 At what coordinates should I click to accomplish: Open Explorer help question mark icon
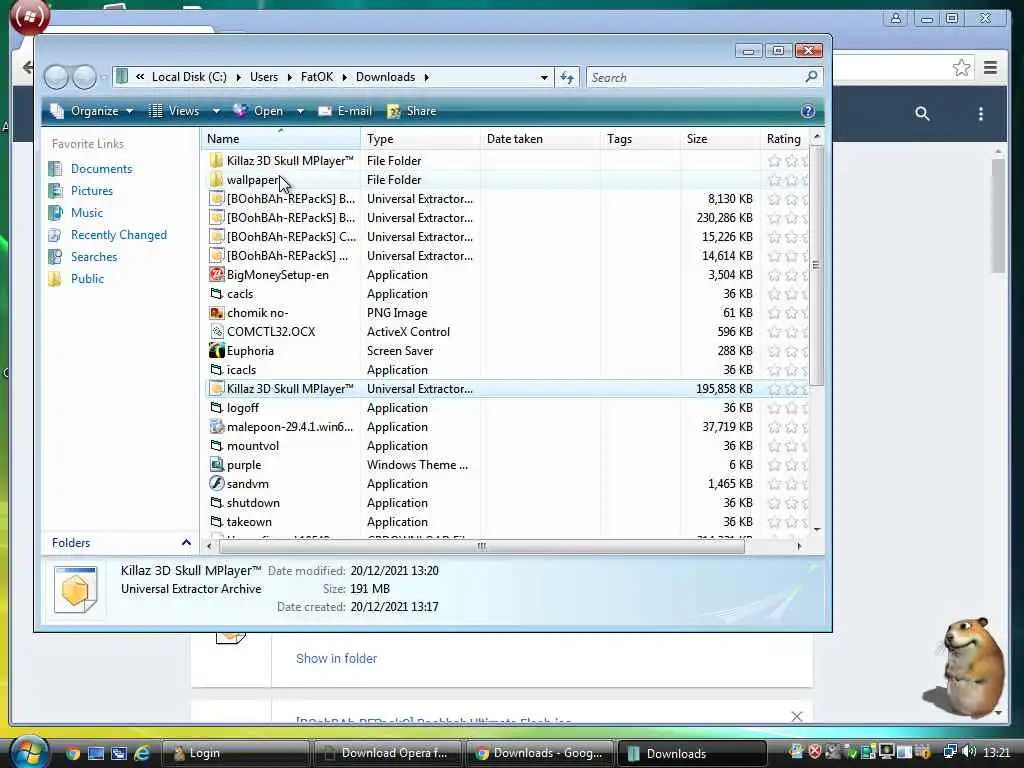coord(808,111)
